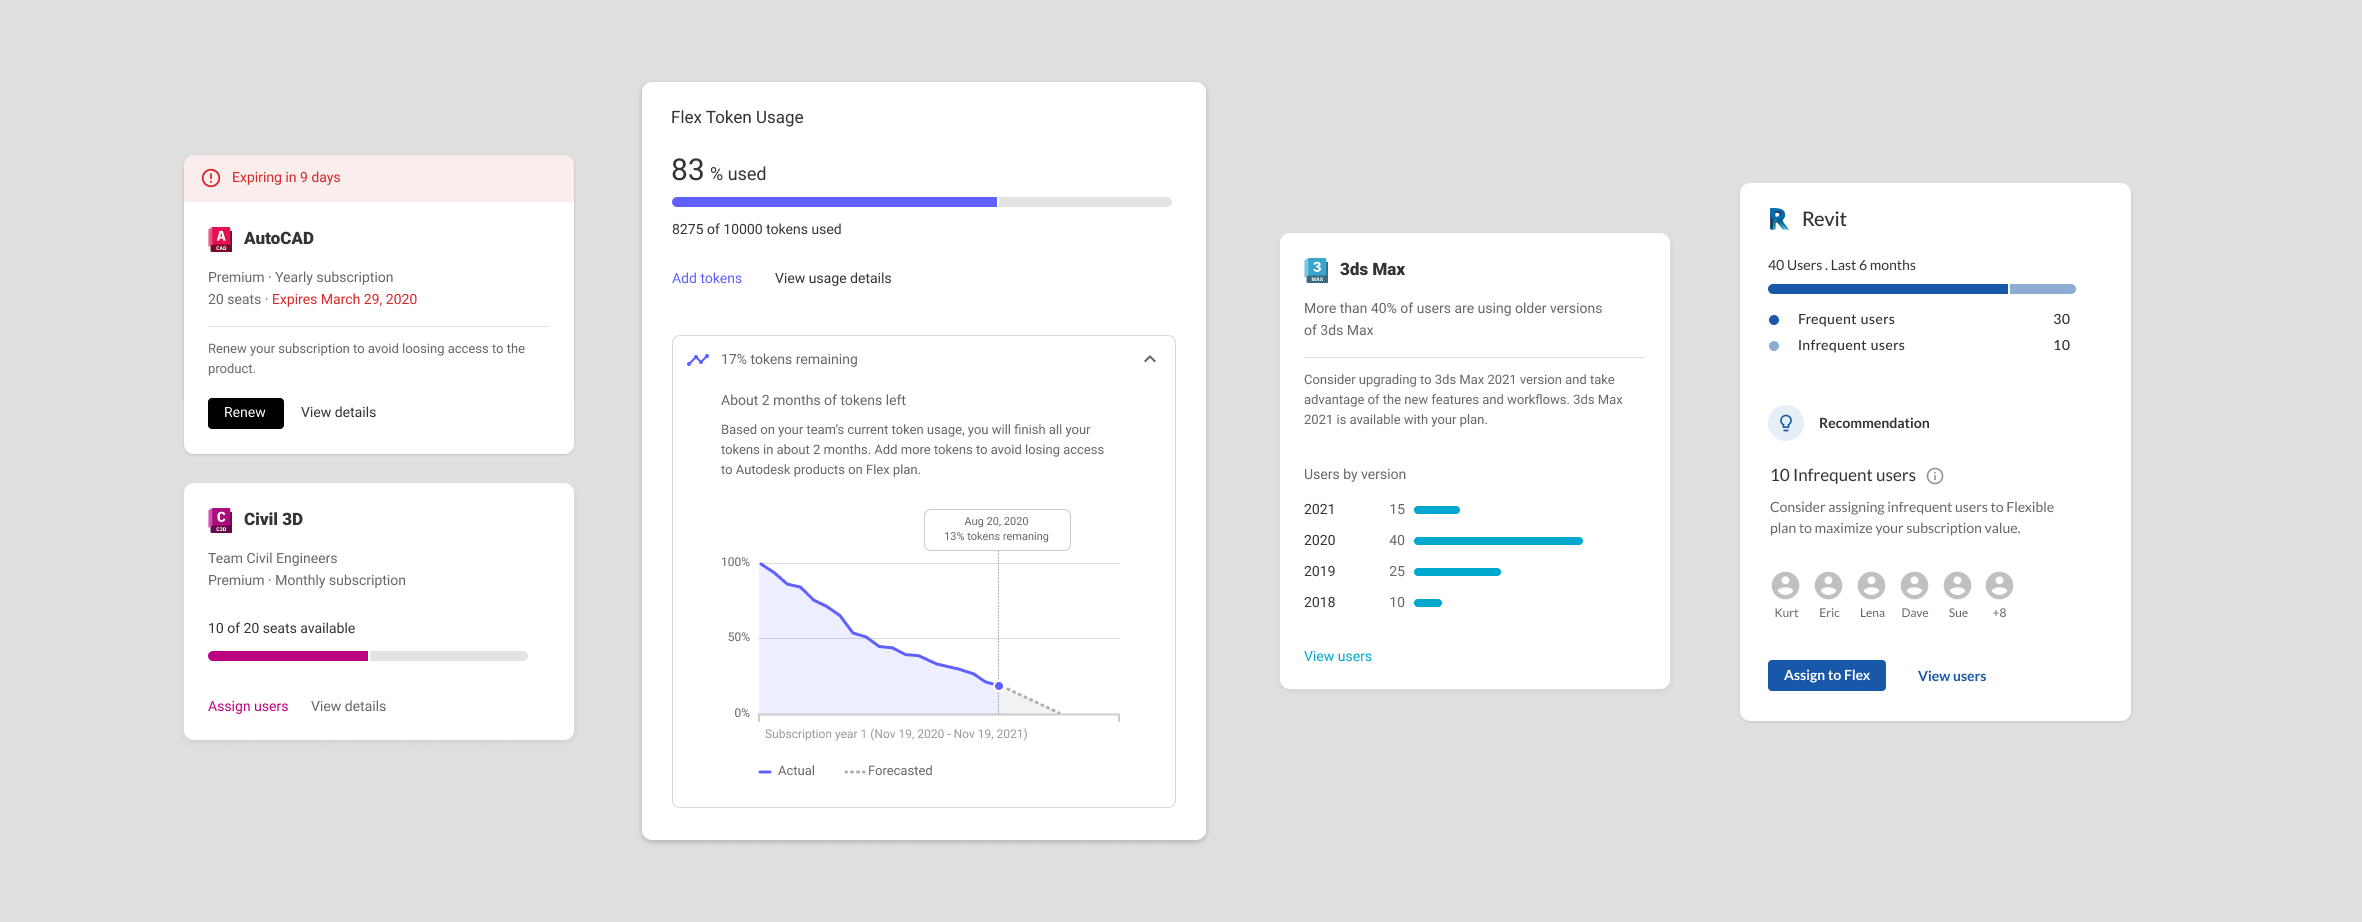The image size is (2362, 922).
Task: Open View usage details
Action: pos(833,278)
